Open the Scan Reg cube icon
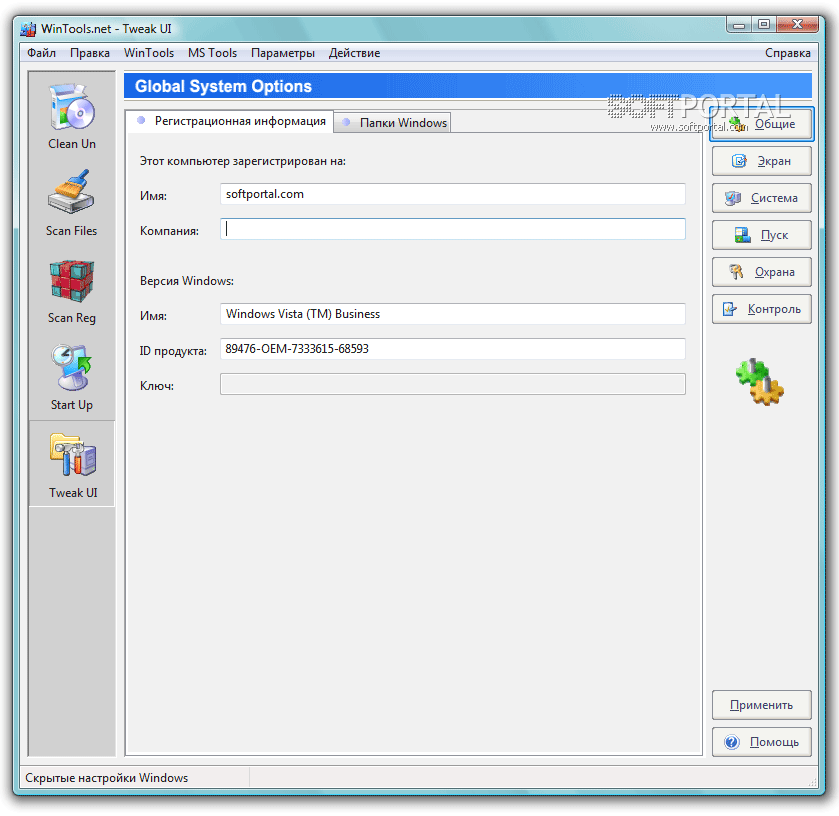 click(x=72, y=281)
